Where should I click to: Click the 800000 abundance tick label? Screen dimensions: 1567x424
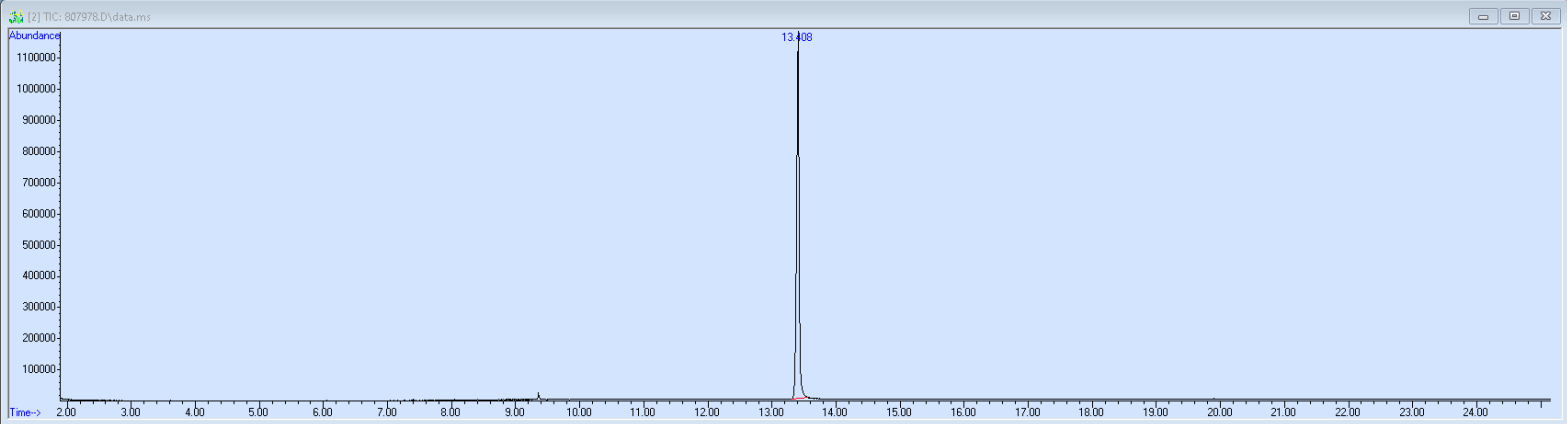click(39, 151)
